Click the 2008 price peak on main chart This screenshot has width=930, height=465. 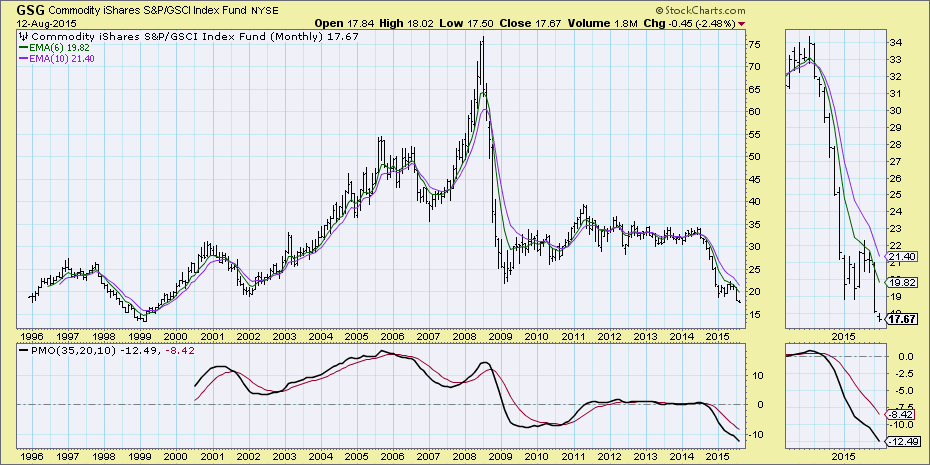tap(483, 39)
